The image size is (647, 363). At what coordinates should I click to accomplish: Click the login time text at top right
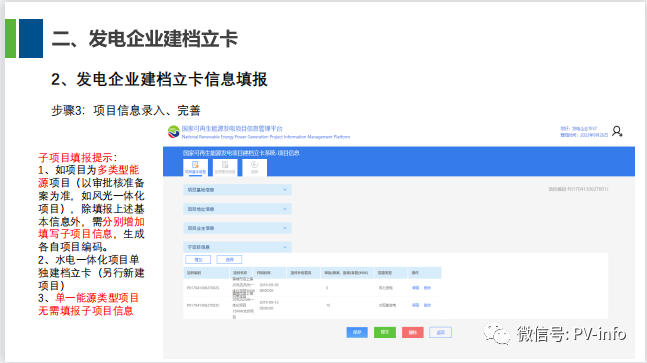point(584,135)
